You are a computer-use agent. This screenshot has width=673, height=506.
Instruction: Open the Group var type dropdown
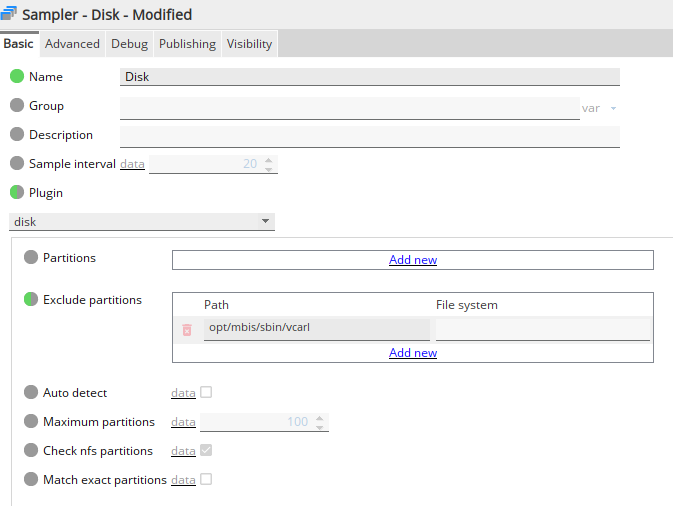click(600, 108)
